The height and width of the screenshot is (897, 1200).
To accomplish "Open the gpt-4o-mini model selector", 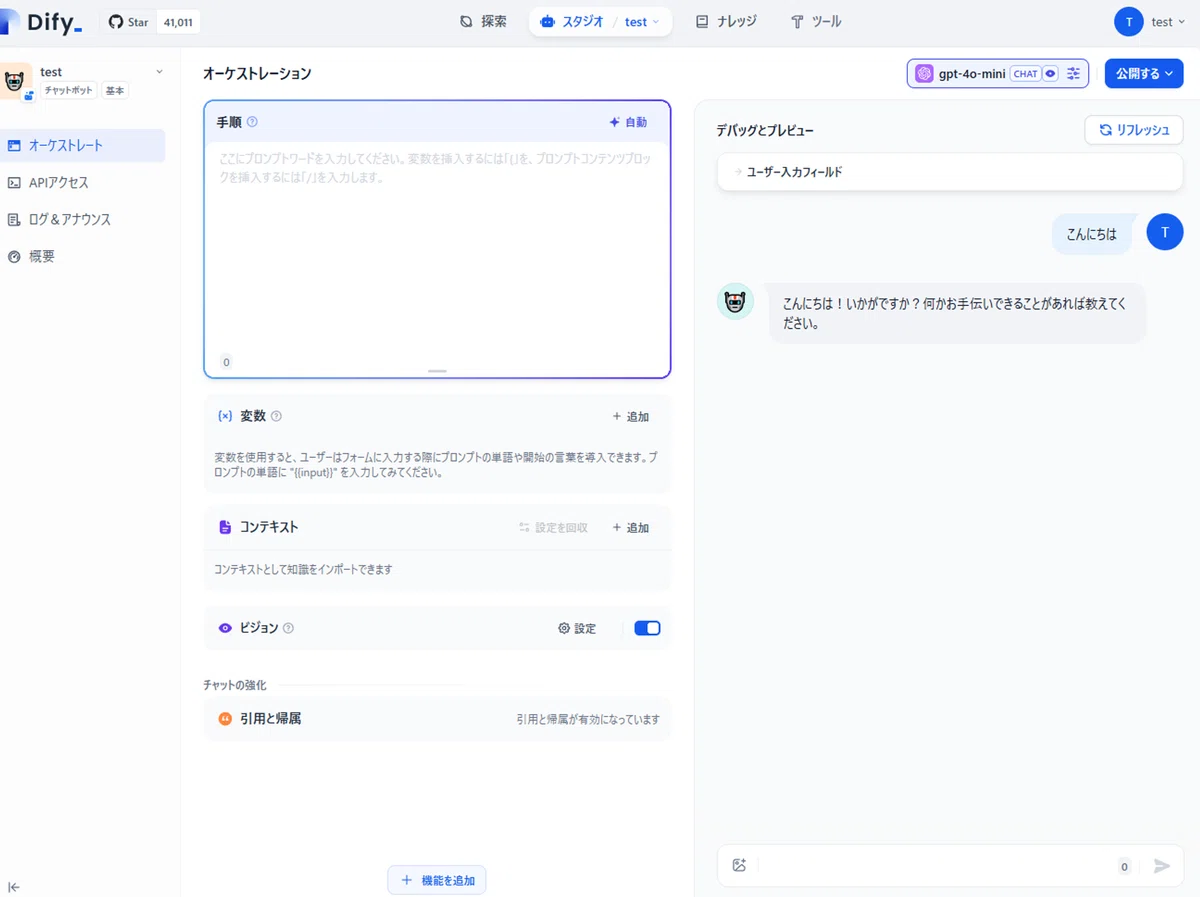I will pos(997,73).
